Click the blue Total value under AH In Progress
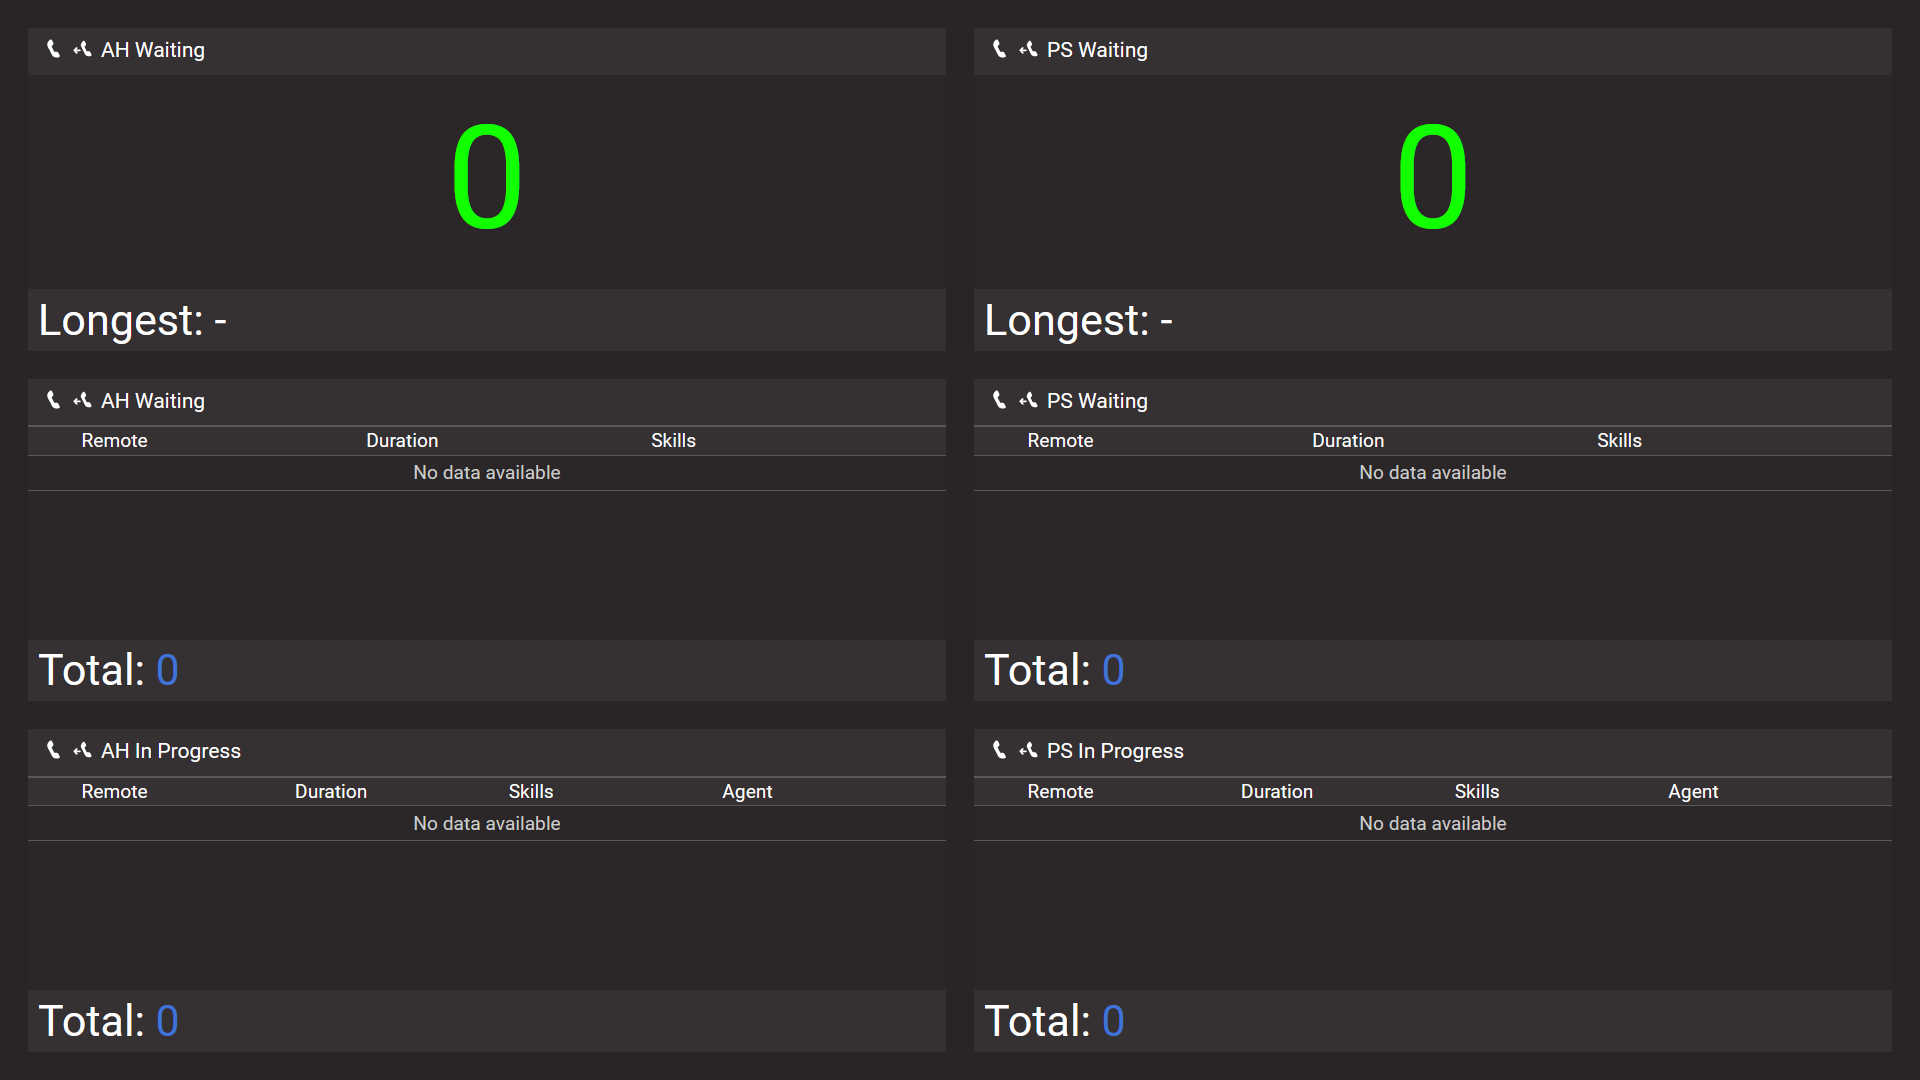Viewport: 1920px width, 1080px height. (167, 1021)
